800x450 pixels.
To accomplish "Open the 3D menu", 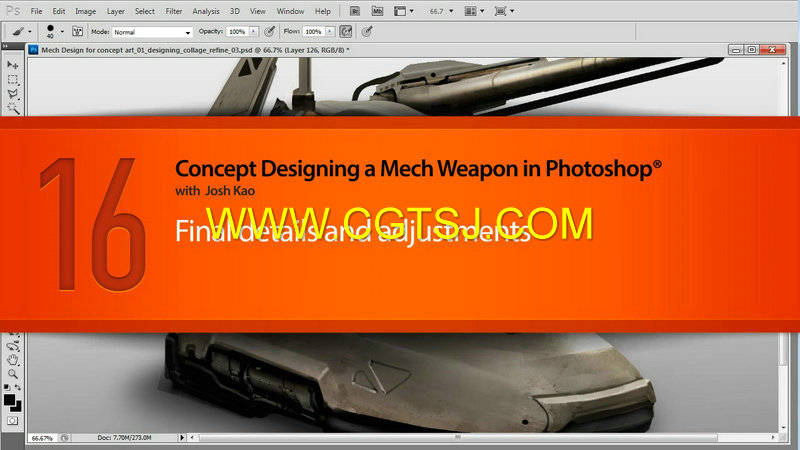I will (235, 11).
